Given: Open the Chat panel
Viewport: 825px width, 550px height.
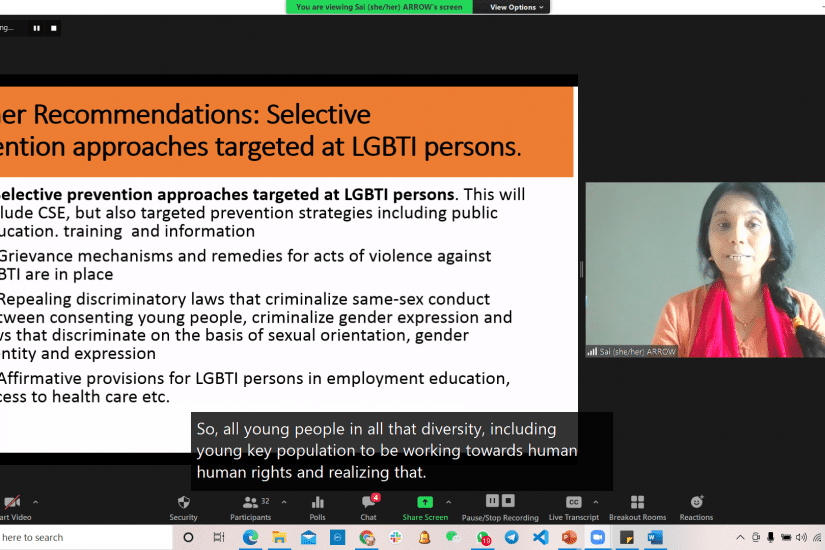Looking at the screenshot, I should pos(368,503).
